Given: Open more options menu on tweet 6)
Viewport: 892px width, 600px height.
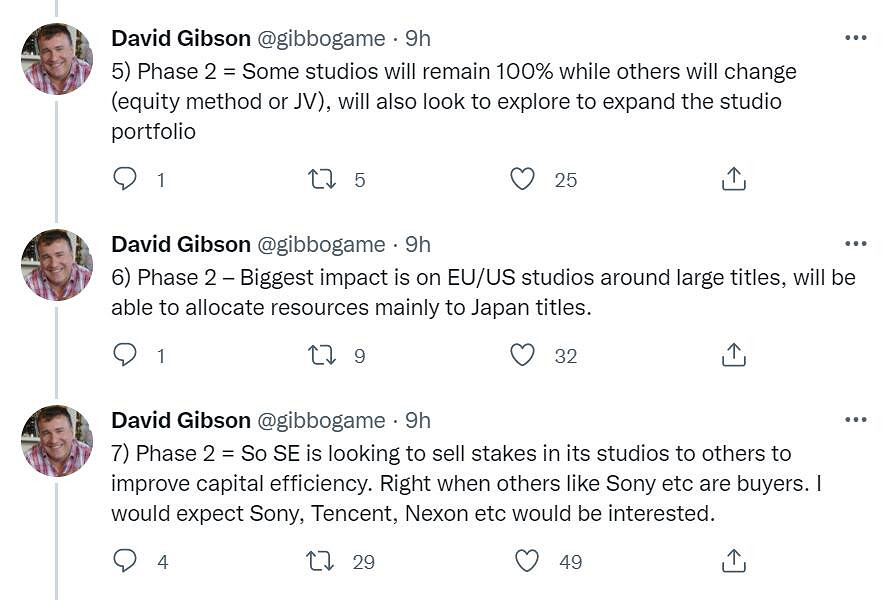Looking at the screenshot, I should 855,244.
